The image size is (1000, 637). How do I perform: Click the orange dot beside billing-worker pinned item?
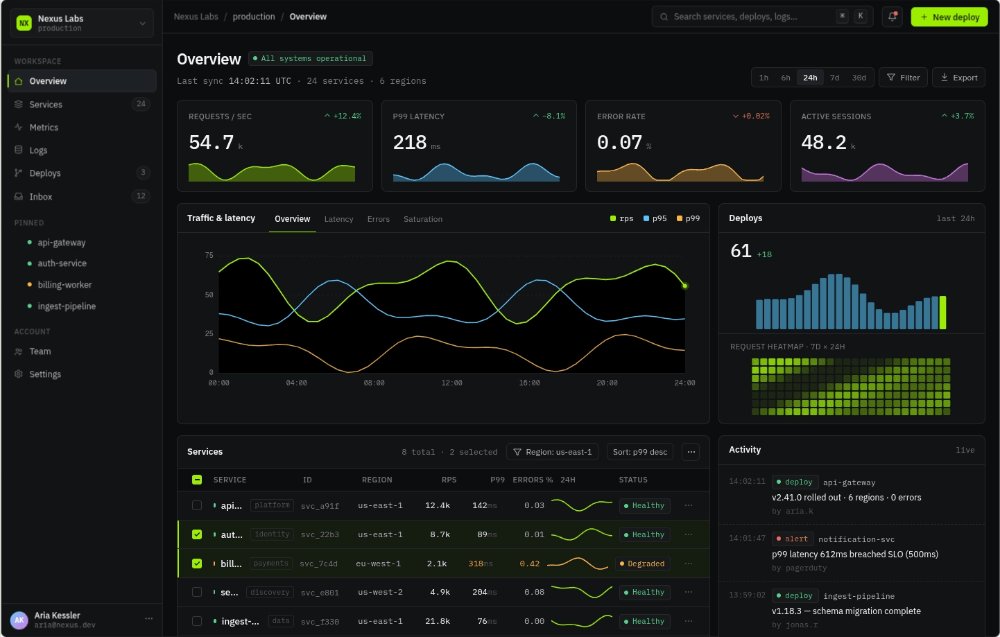[x=29, y=284]
